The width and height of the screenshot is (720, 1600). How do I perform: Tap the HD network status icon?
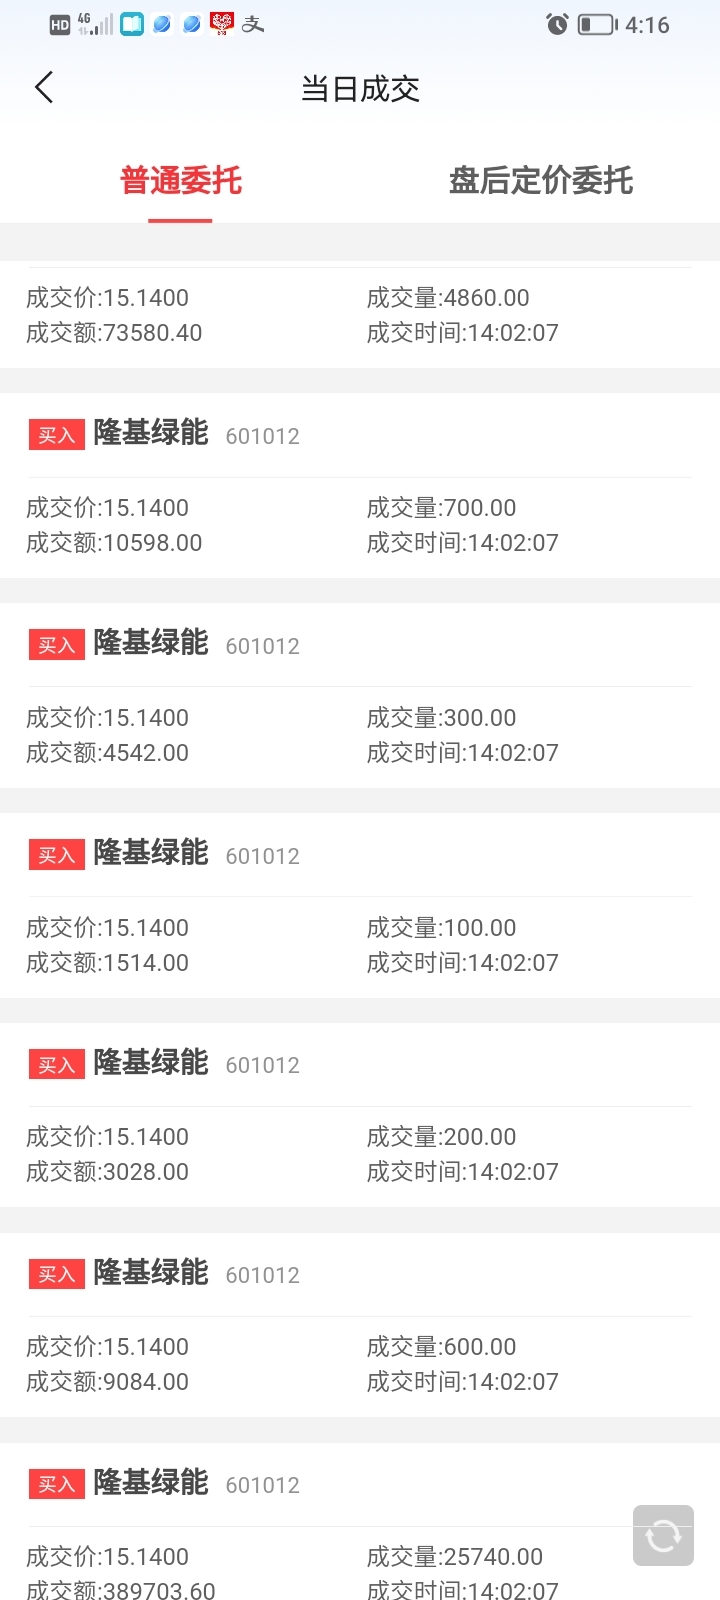pos(60,25)
